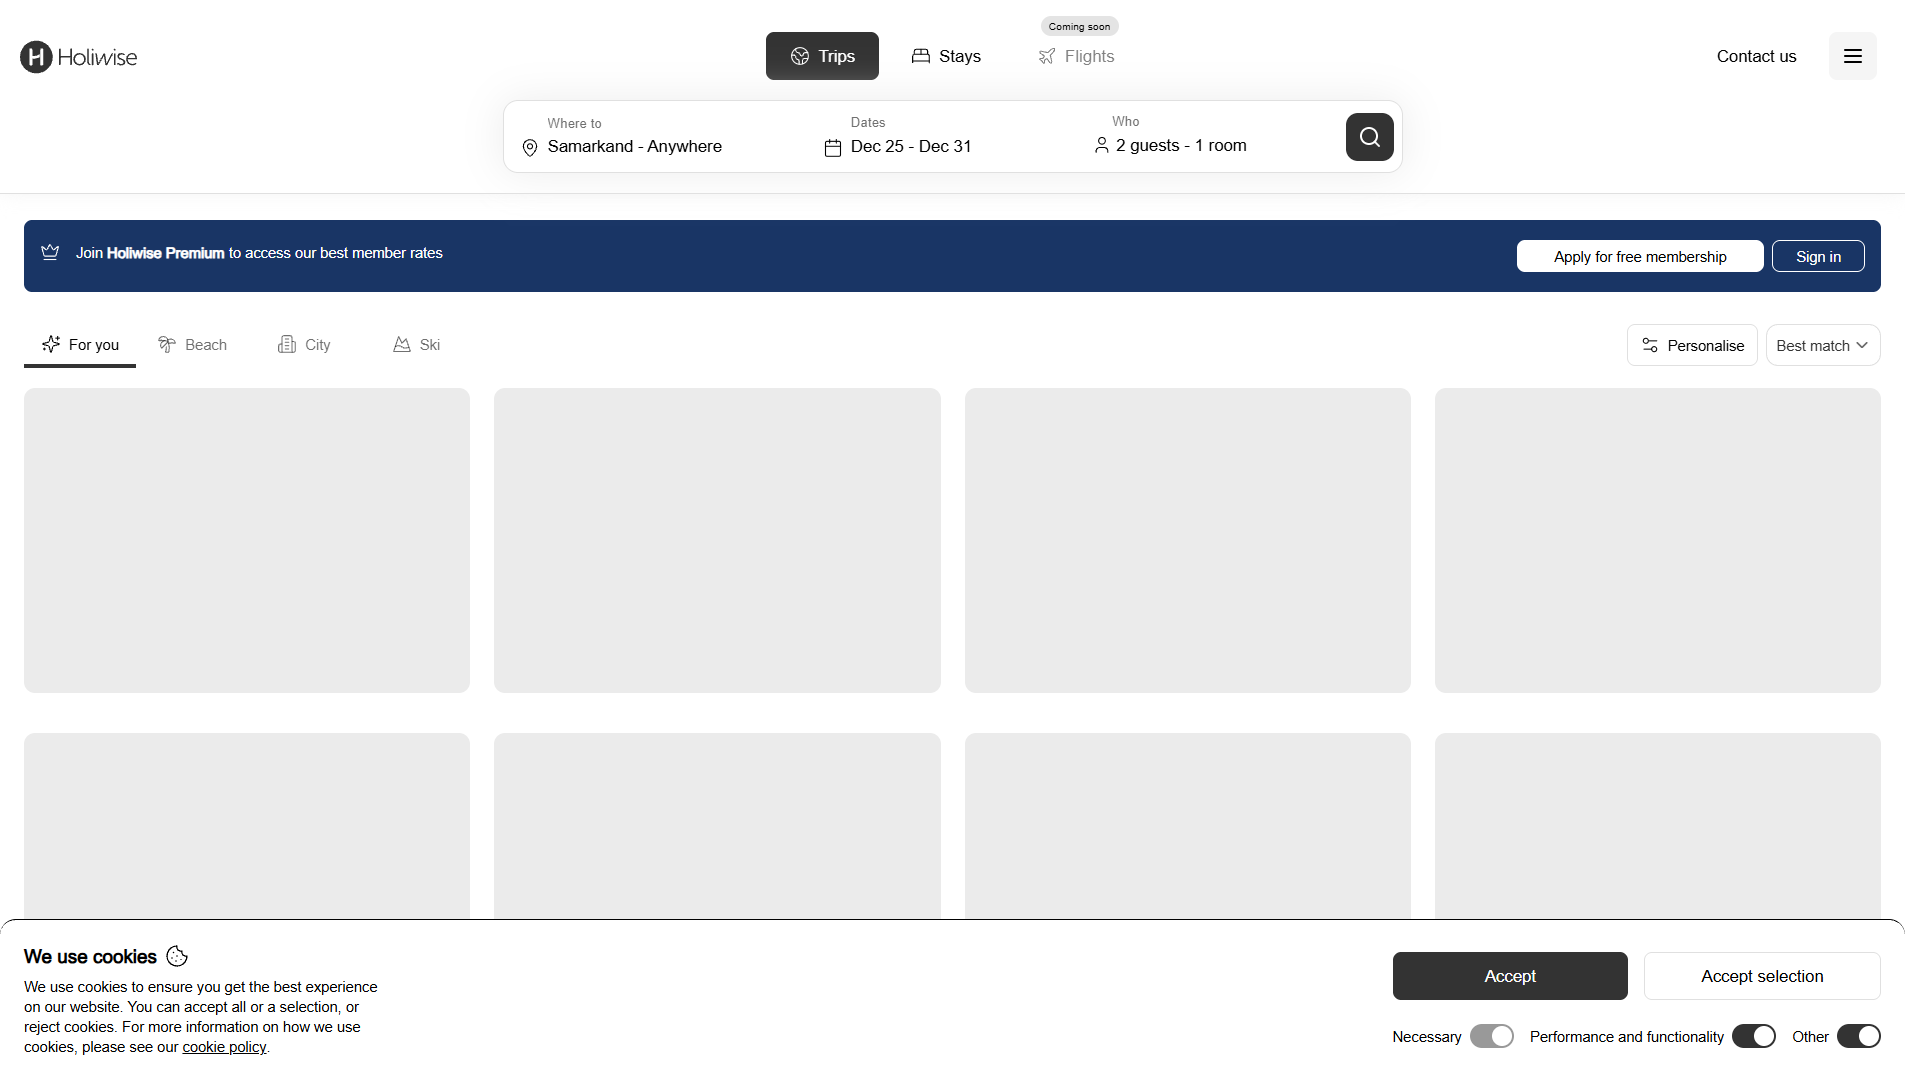Viewport: 1920px width, 1080px height.
Task: Open the cookie policy link
Action: coord(224,1047)
